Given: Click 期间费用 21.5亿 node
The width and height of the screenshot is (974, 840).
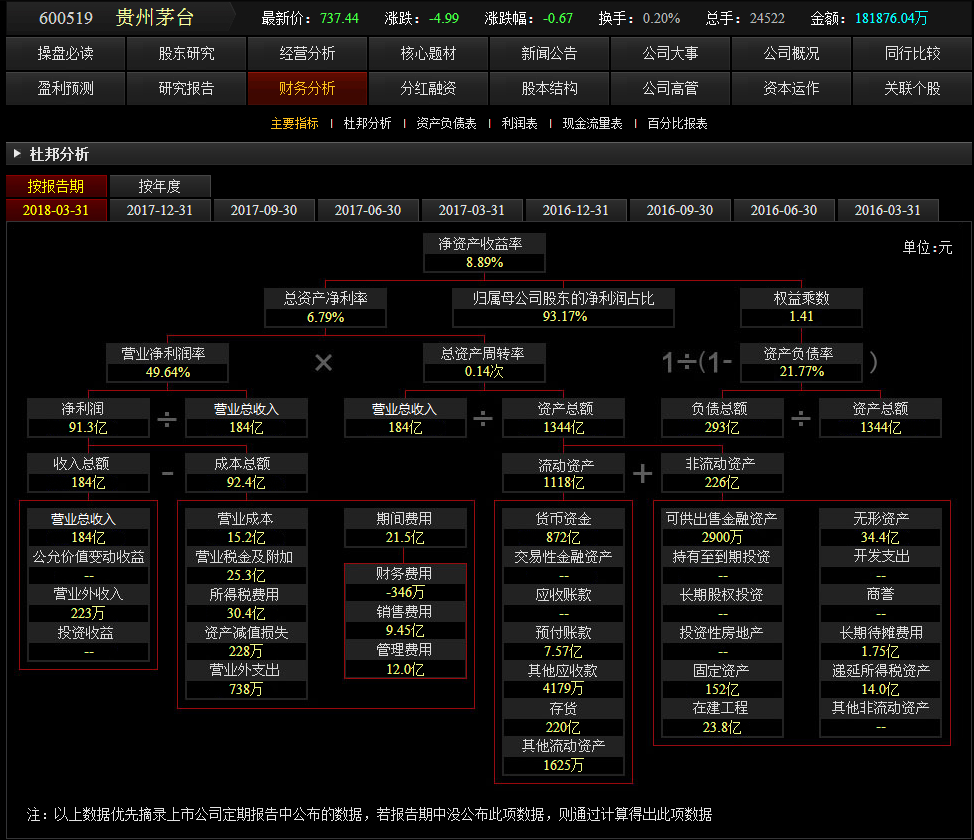Looking at the screenshot, I should pyautogui.click(x=405, y=528).
